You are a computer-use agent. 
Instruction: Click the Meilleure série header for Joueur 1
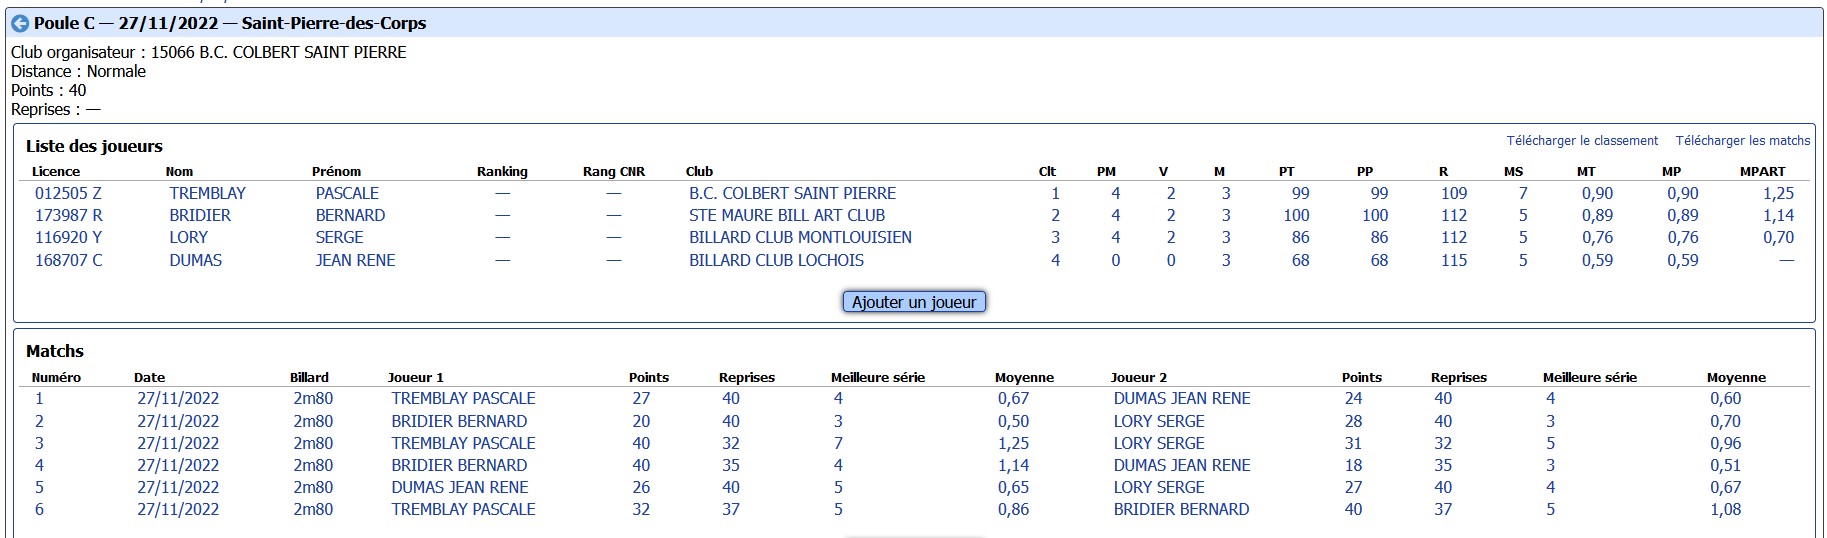pos(878,377)
